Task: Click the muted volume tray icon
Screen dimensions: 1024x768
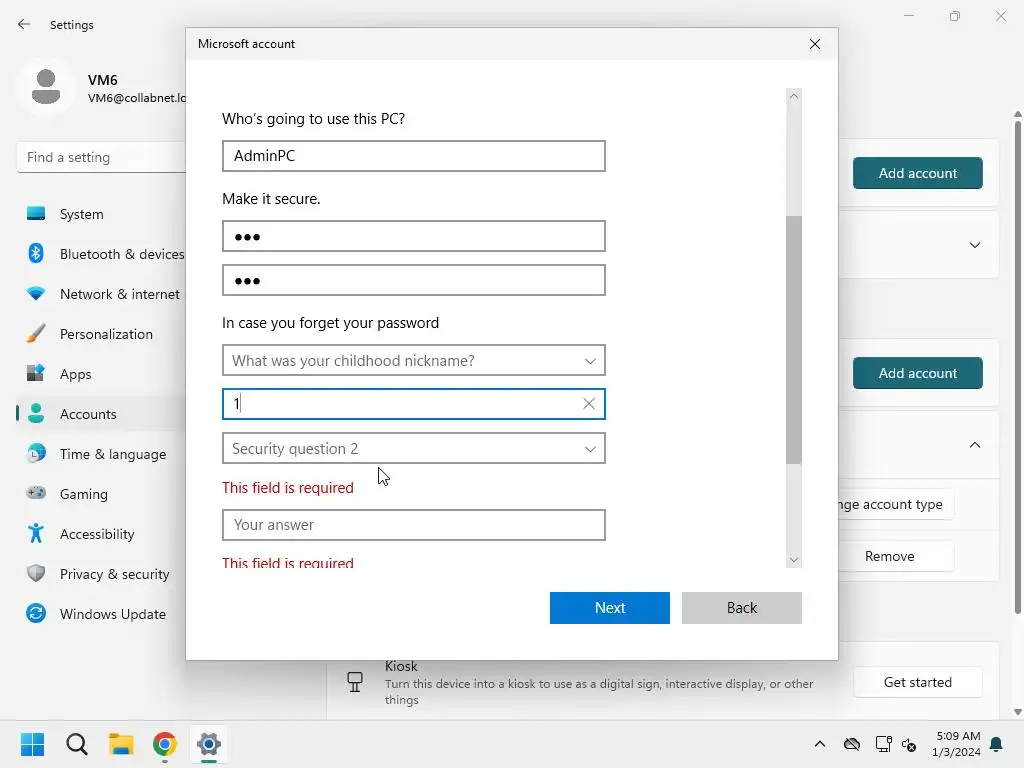Action: click(909, 744)
